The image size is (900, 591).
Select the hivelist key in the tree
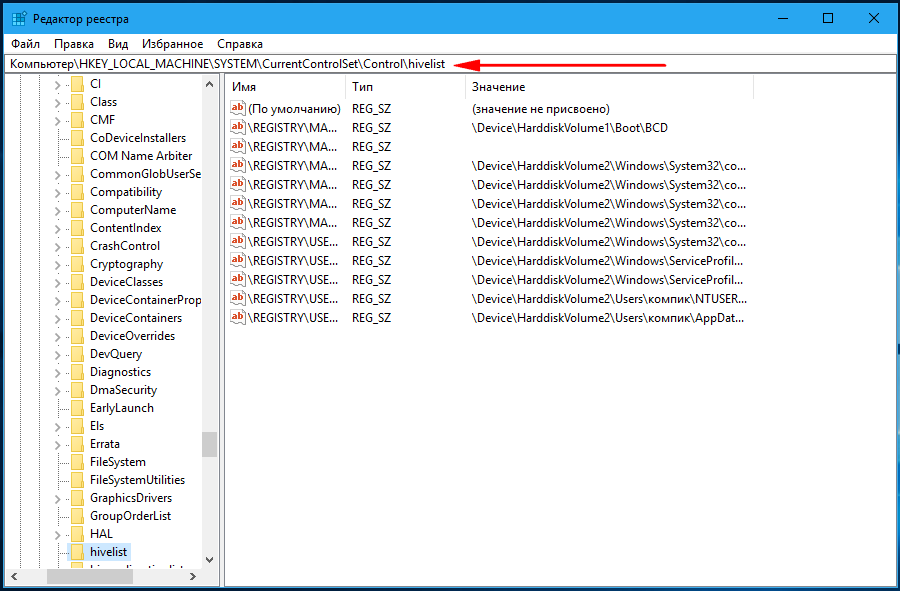(108, 552)
